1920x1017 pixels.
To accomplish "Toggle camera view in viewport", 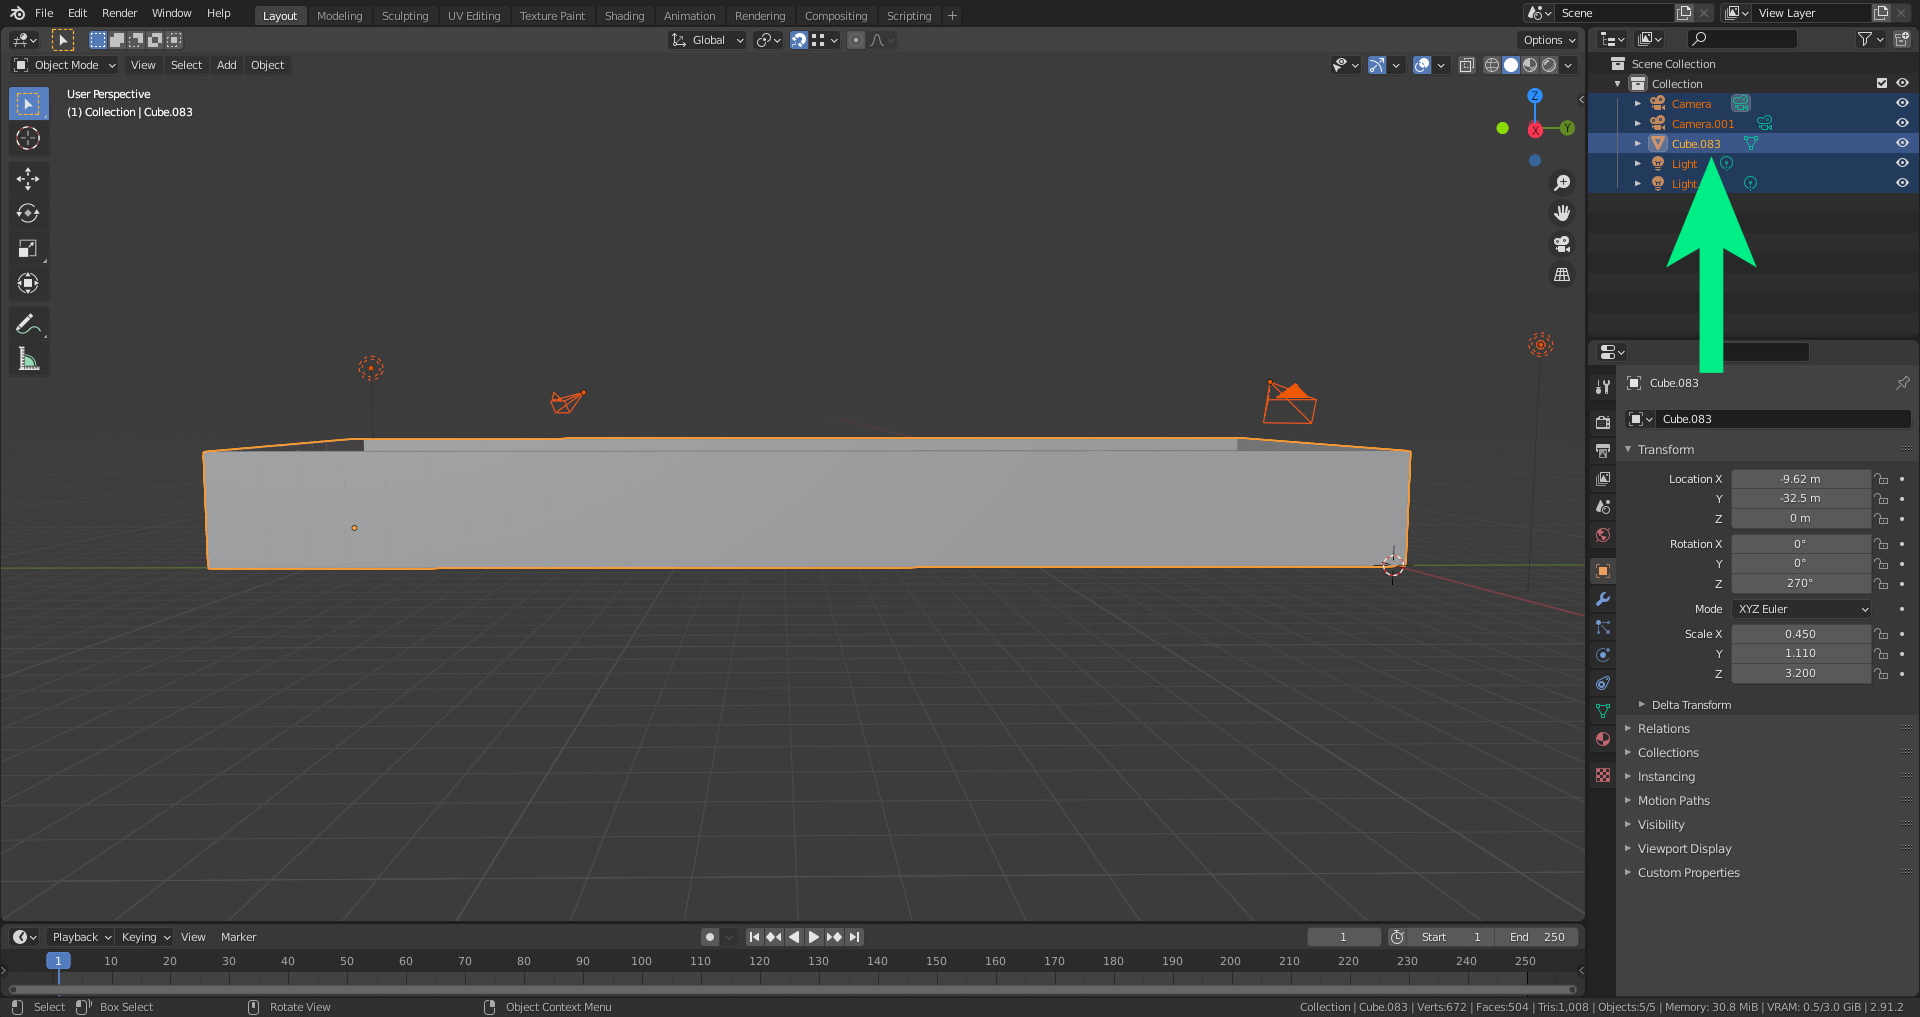I will [x=1561, y=244].
